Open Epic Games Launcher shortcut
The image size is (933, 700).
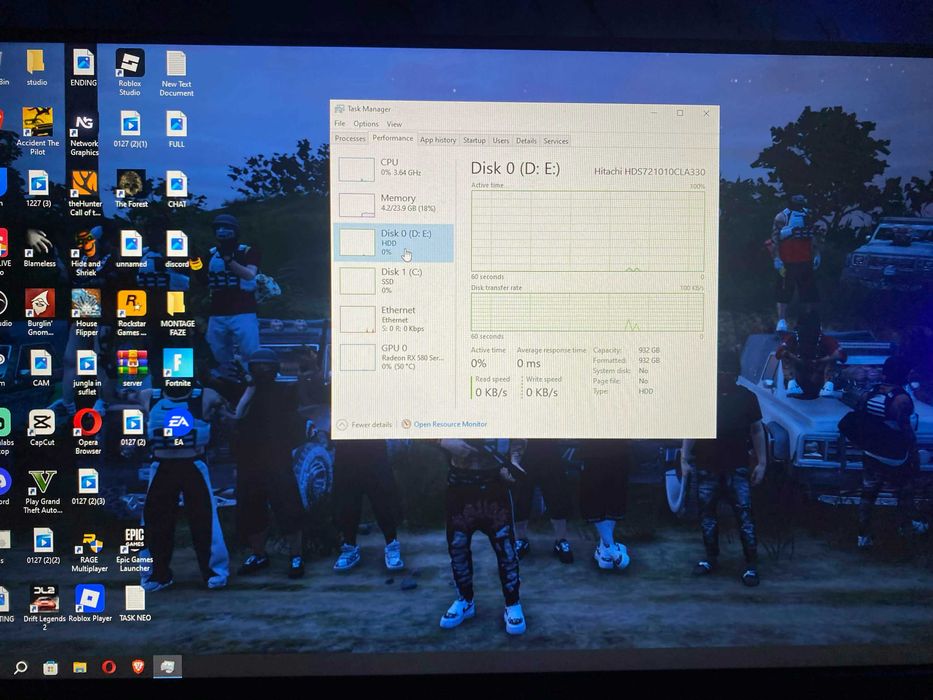click(134, 550)
